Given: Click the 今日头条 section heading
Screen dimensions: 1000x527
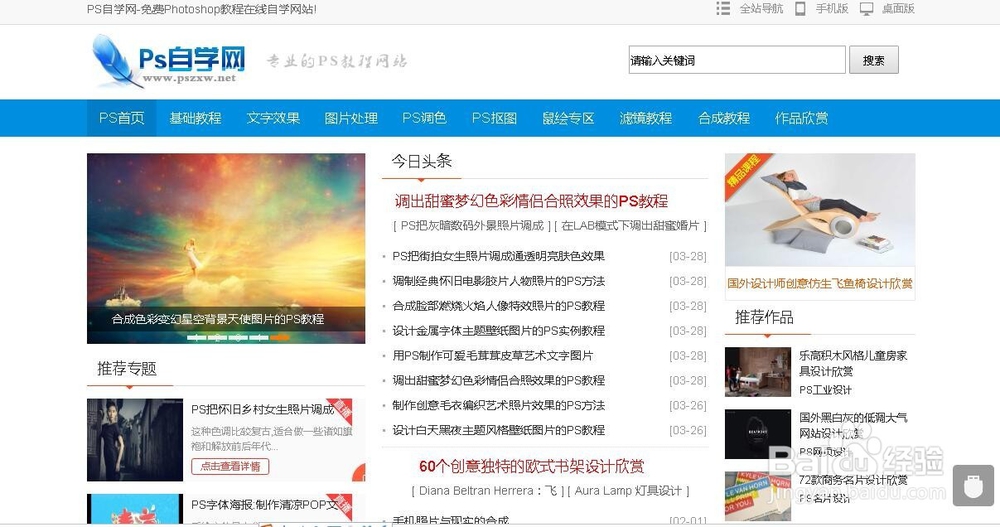Looking at the screenshot, I should point(422,161).
